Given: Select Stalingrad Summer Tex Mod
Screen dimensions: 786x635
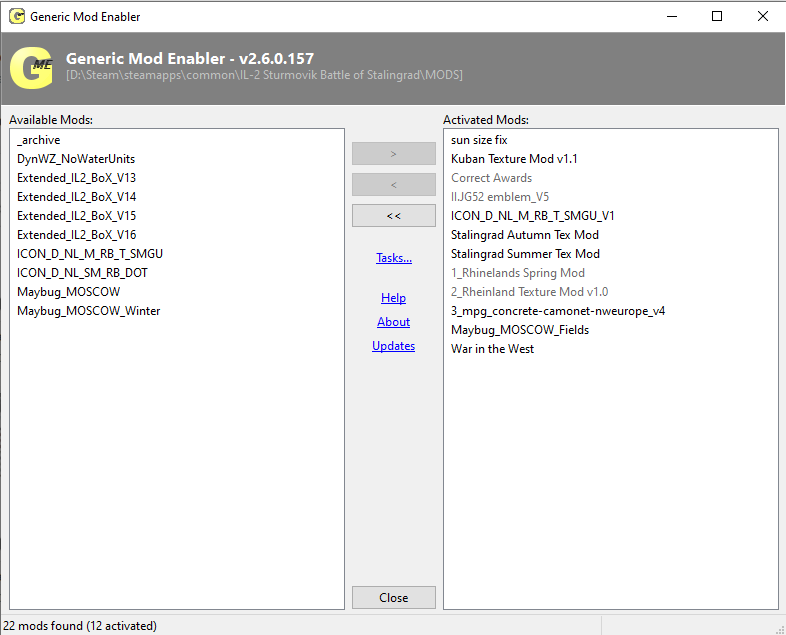Looking at the screenshot, I should click(525, 254).
